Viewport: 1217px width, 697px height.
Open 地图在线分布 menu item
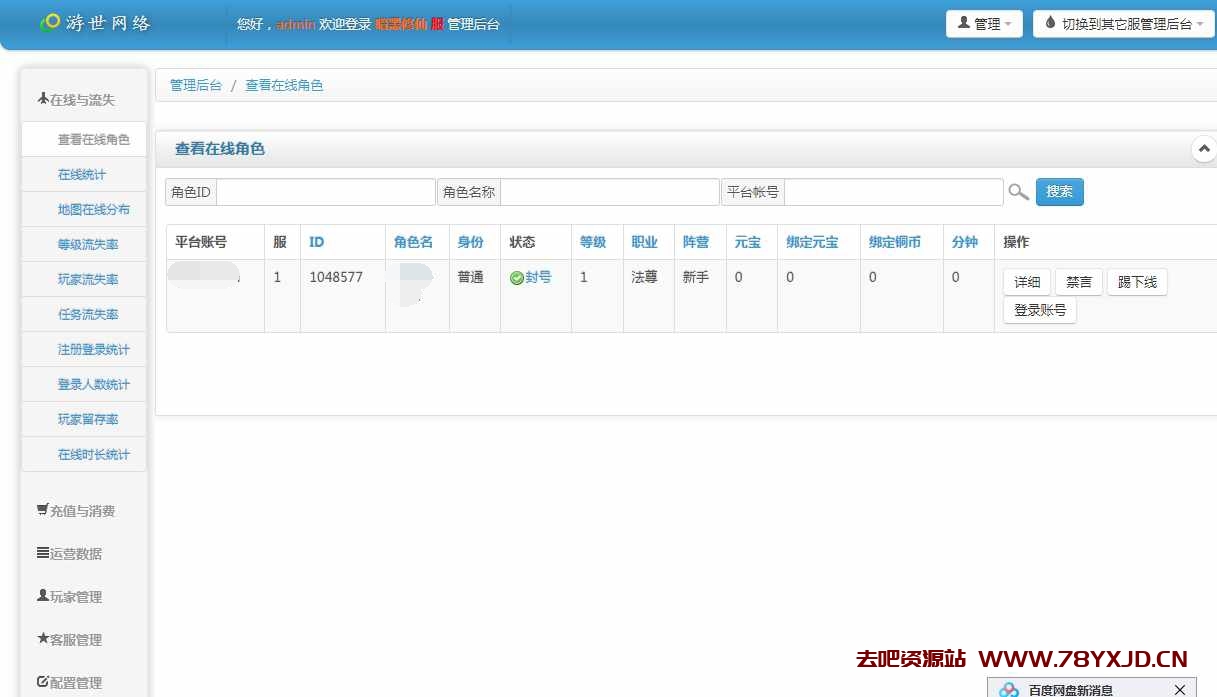tap(93, 210)
